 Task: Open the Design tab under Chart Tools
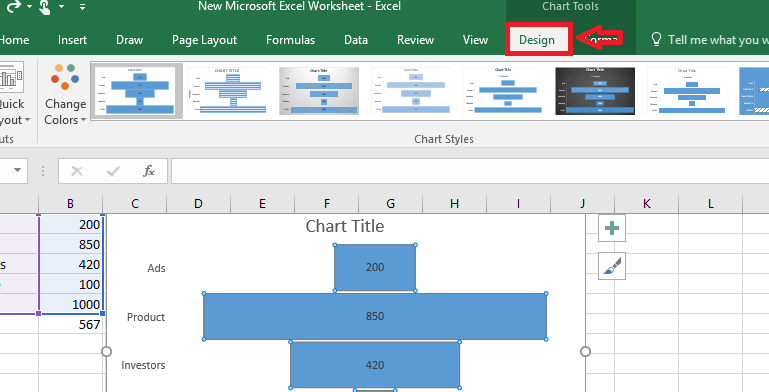pyautogui.click(x=537, y=40)
